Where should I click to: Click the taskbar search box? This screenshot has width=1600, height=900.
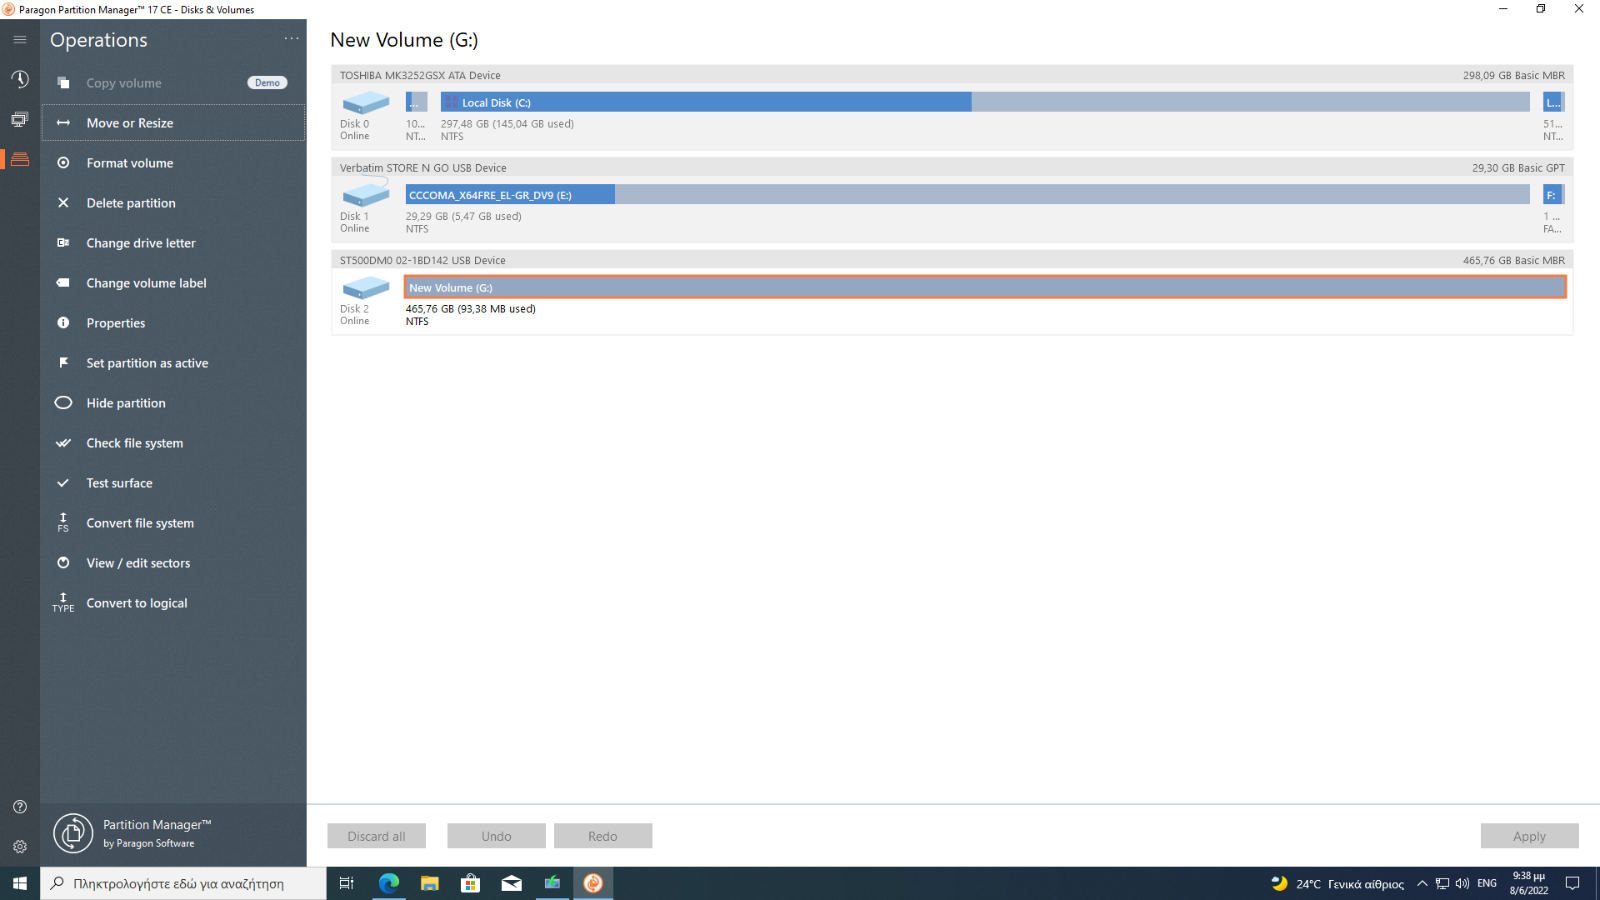pyautogui.click(x=183, y=883)
